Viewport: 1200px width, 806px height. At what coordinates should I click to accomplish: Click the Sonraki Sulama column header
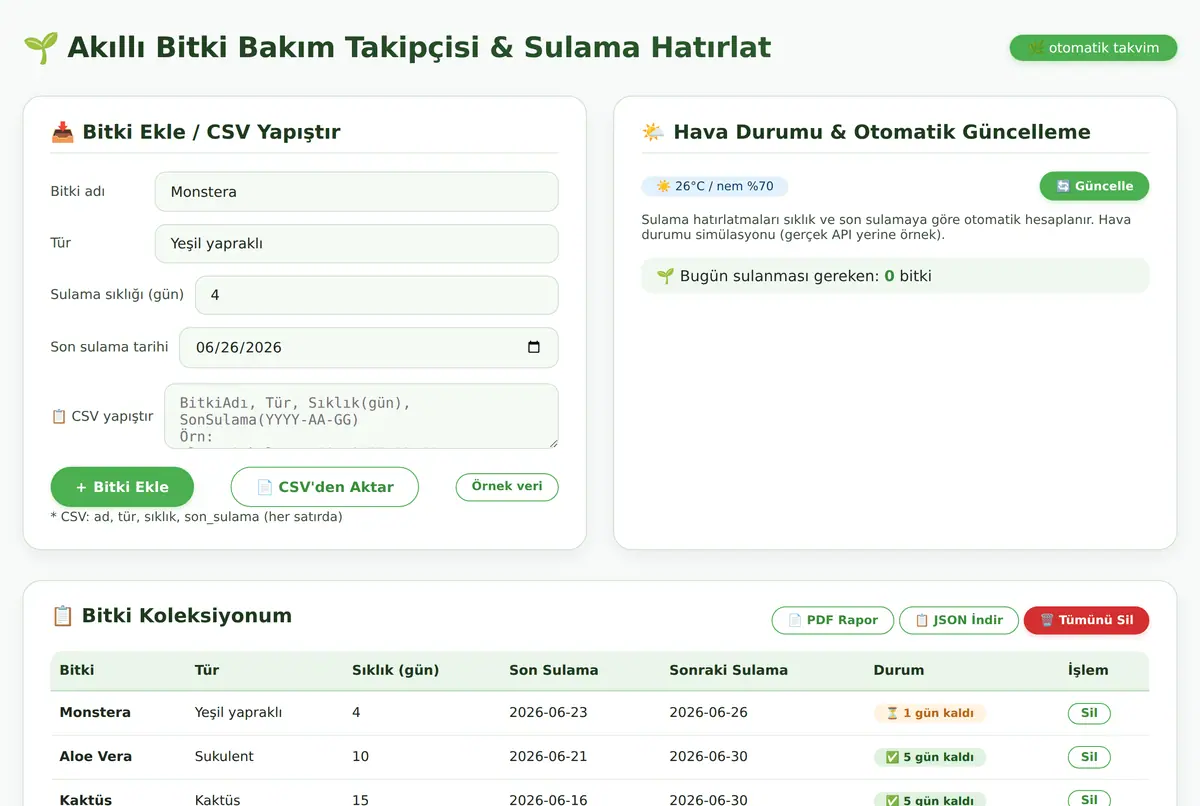point(728,670)
